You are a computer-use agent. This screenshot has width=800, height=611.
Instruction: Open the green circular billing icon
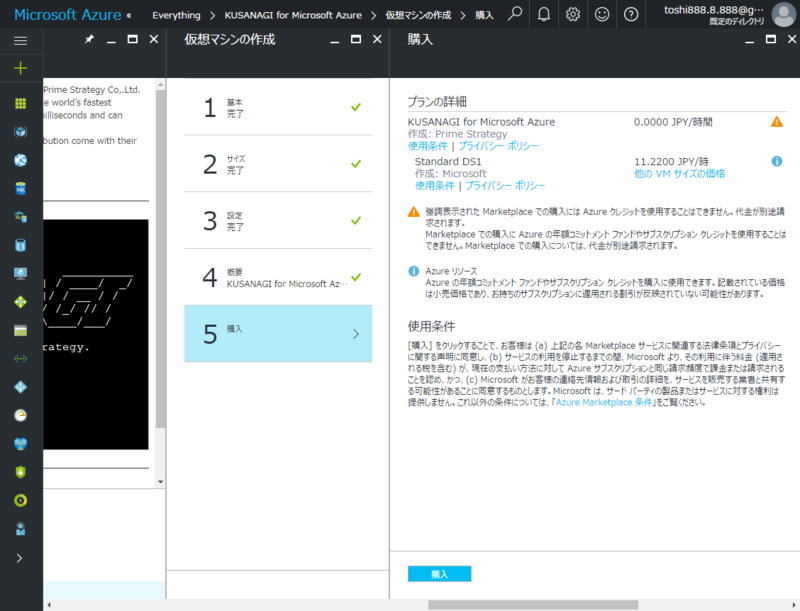(20, 500)
